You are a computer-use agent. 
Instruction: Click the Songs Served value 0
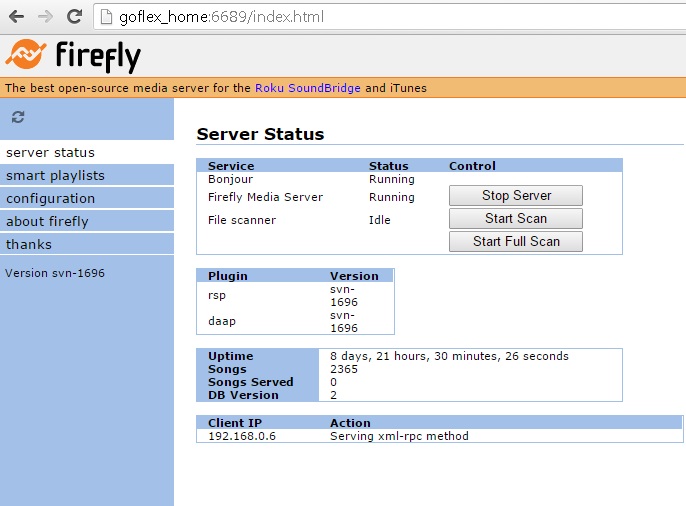coord(333,382)
